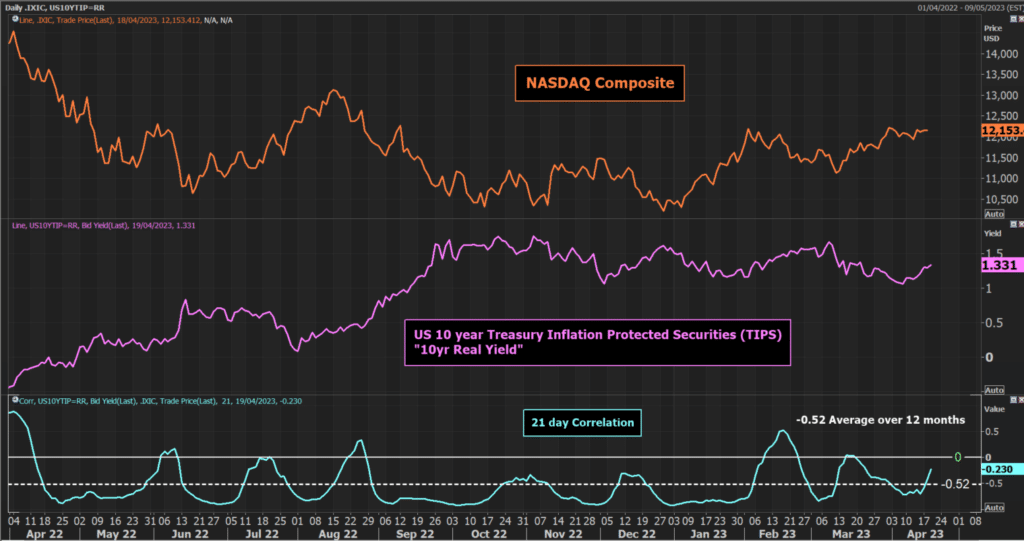Select the Corr US10YTIP=RR legend line
This screenshot has height=541, width=1024.
[x=161, y=401]
